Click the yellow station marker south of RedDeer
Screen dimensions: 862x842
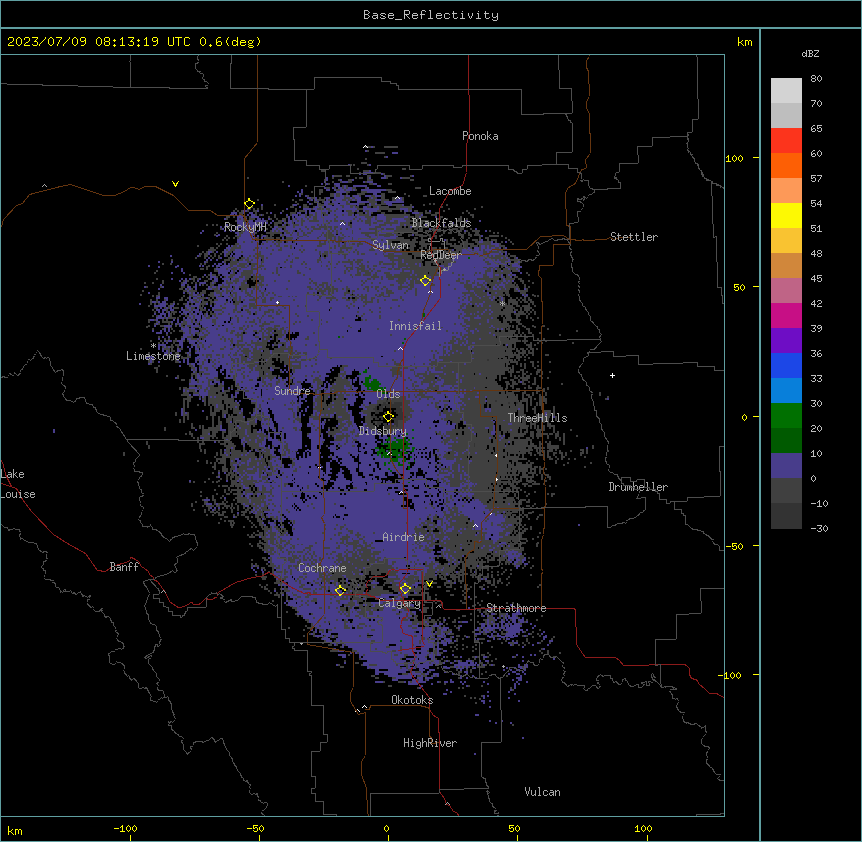tap(426, 281)
